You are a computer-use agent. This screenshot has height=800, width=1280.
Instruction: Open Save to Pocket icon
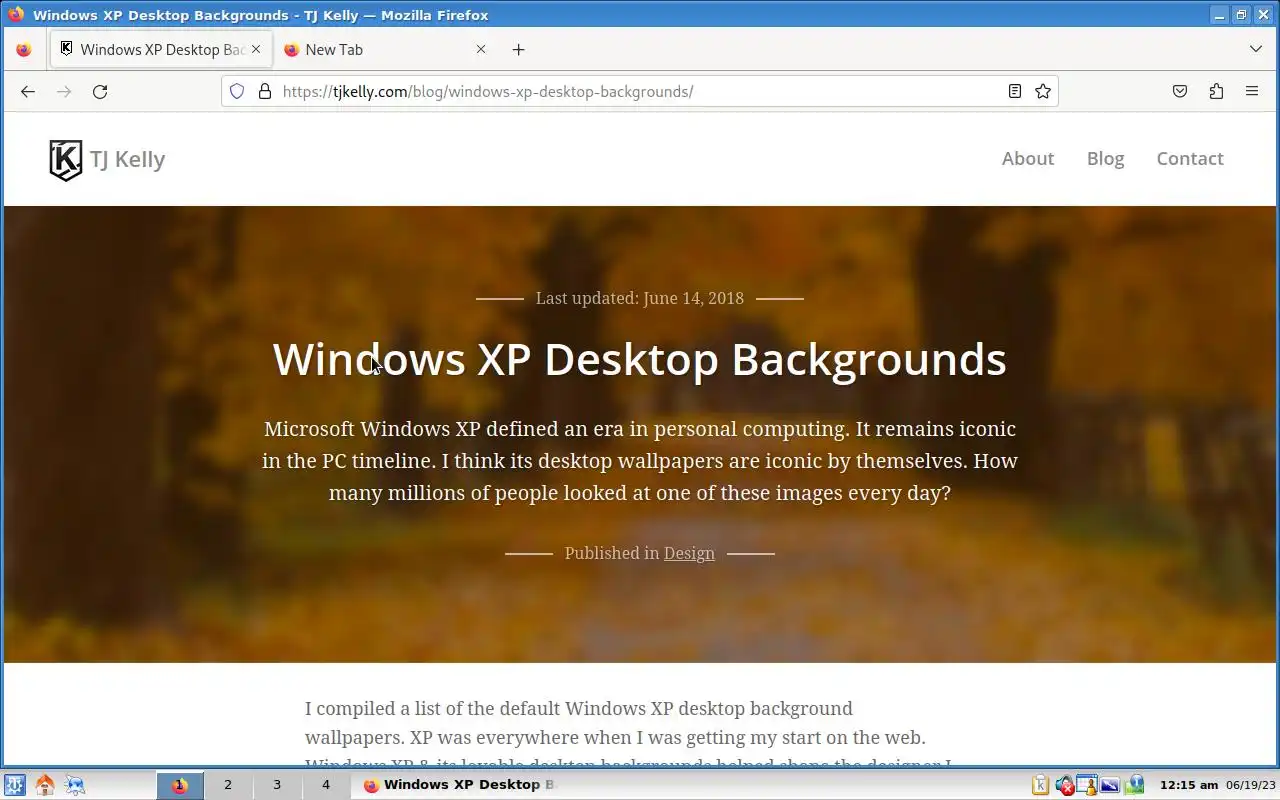[1180, 91]
